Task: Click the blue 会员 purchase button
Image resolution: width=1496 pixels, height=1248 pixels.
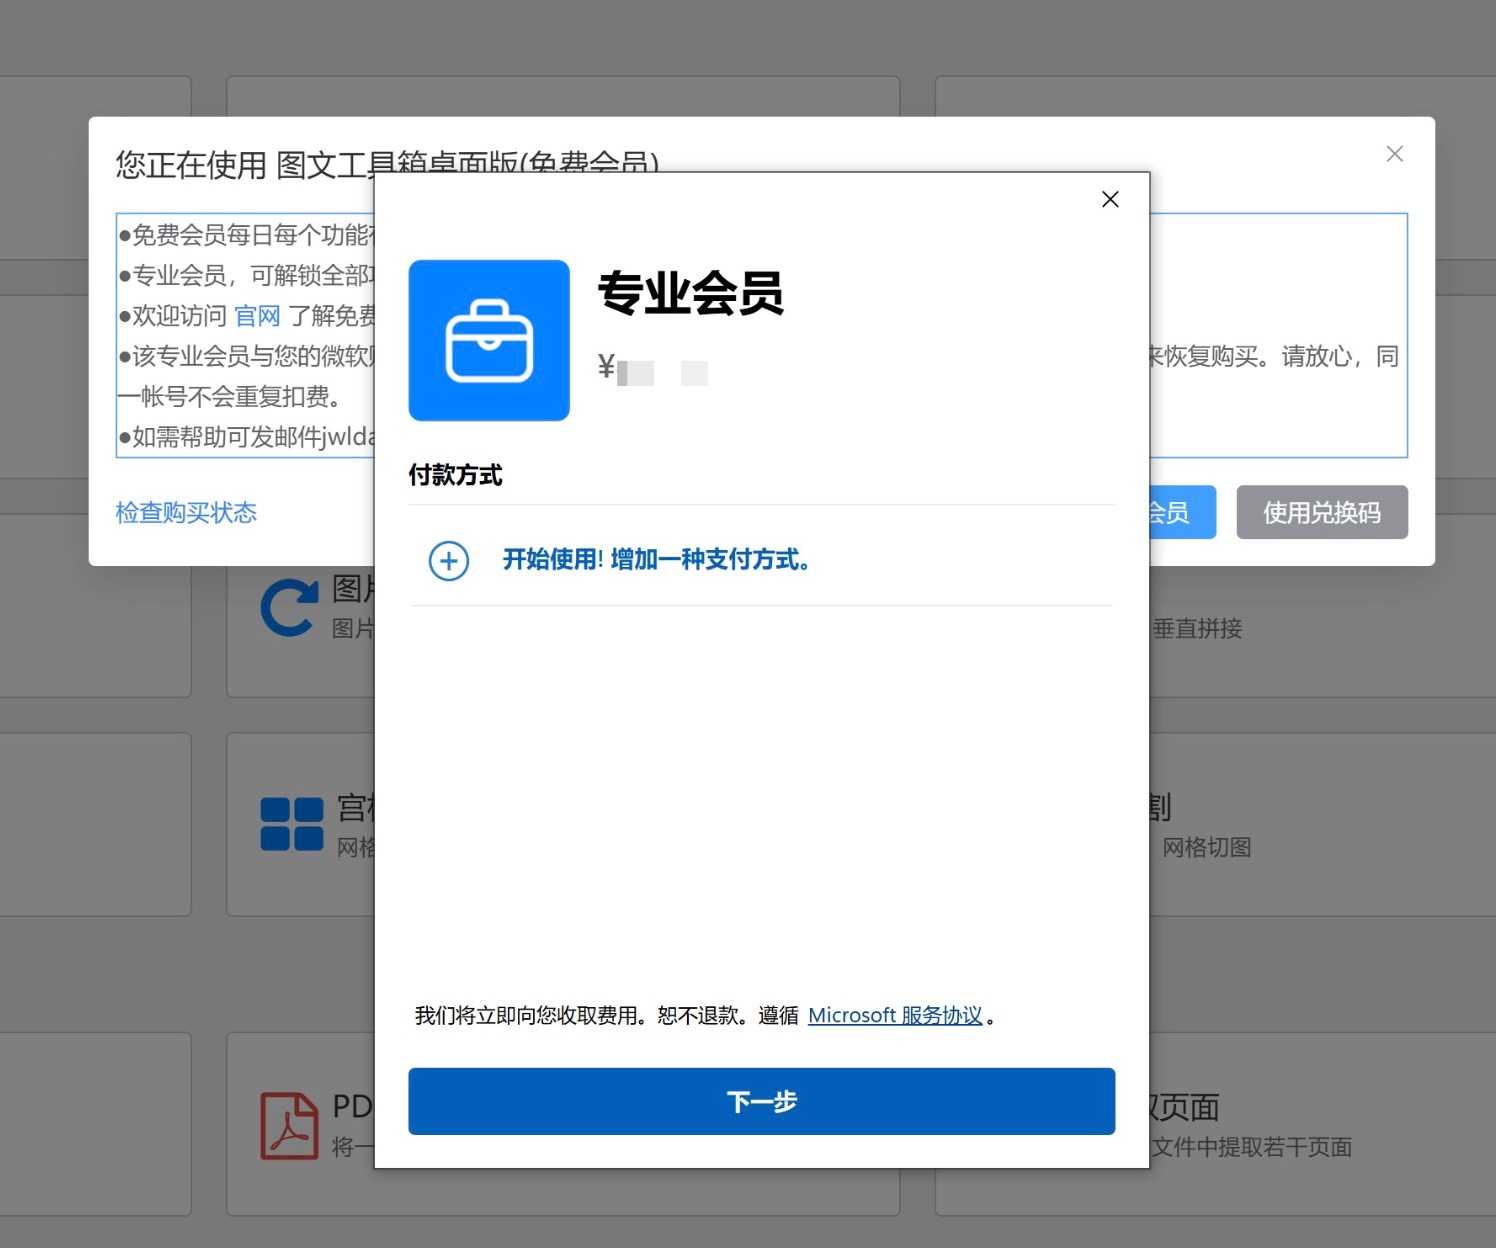Action: point(1182,513)
